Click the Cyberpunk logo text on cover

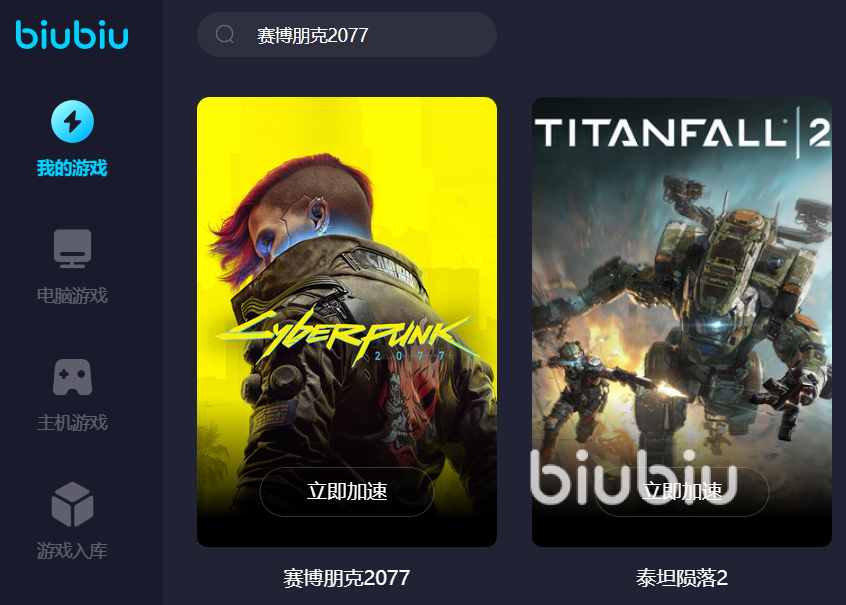click(345, 336)
